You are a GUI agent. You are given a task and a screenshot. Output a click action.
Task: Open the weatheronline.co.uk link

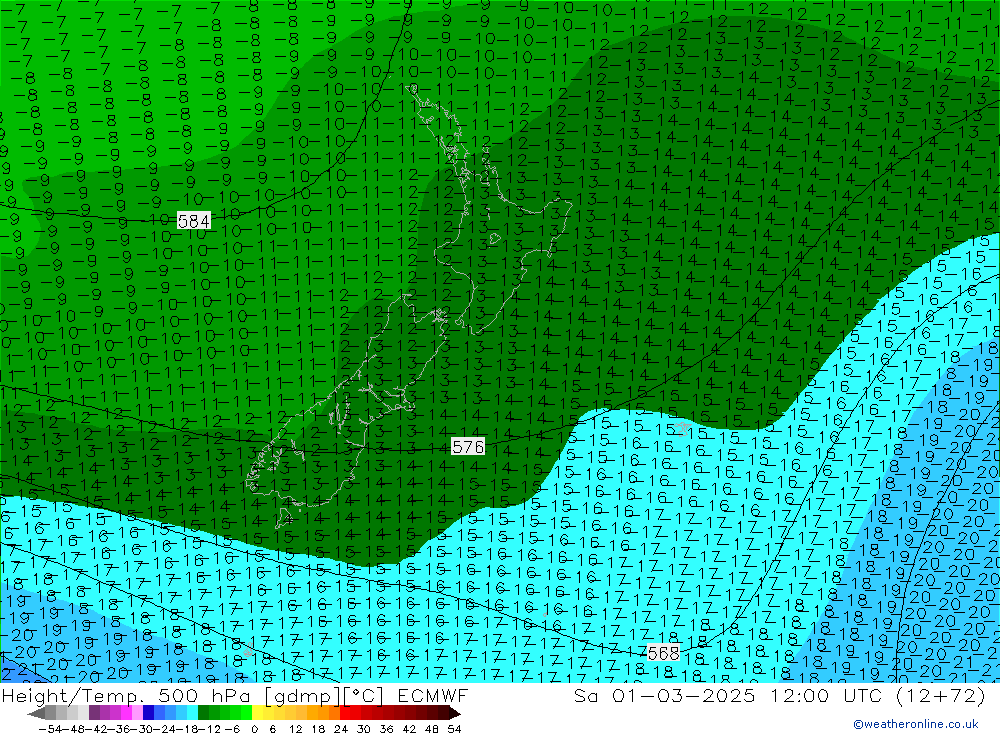(x=916, y=724)
